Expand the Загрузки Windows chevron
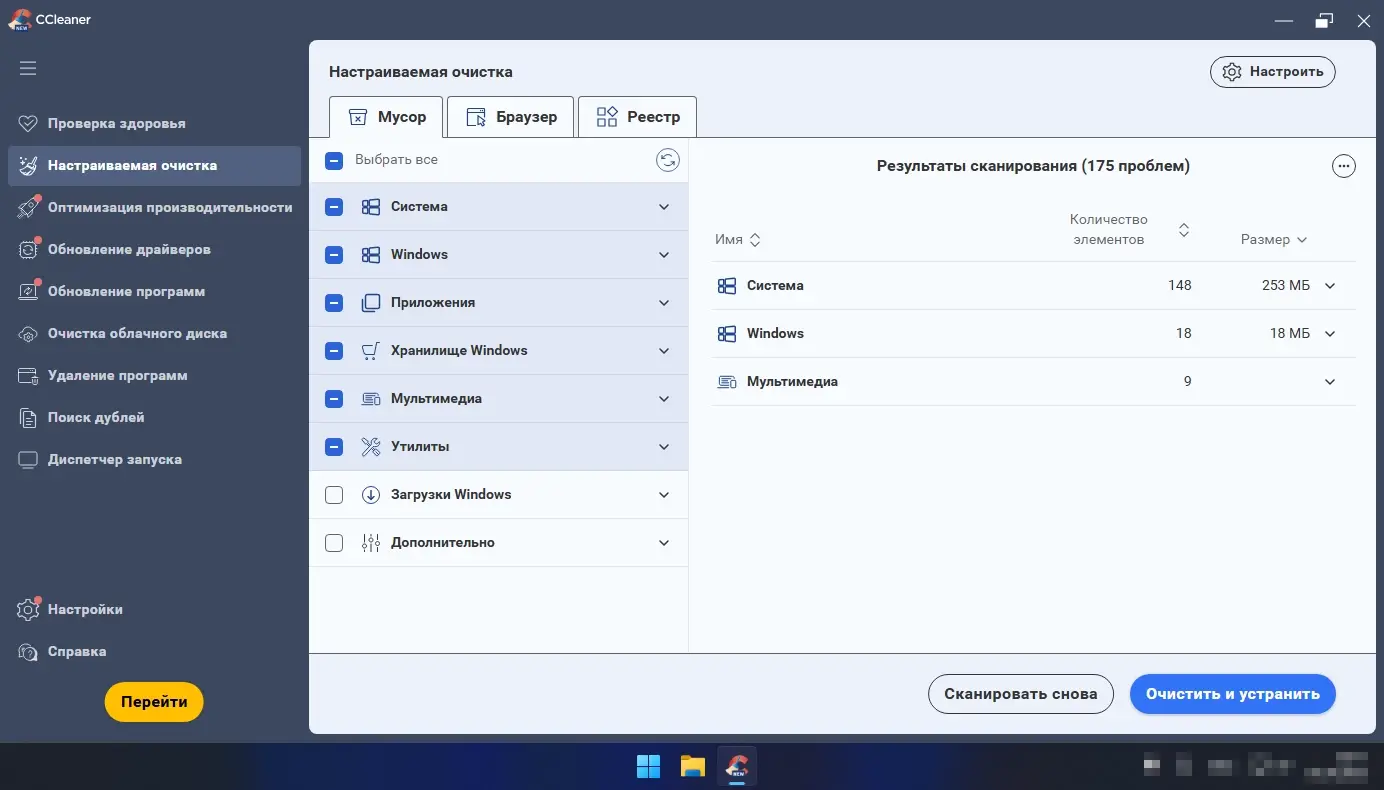Screen dimensions: 1384x790 pyautogui.click(x=664, y=495)
